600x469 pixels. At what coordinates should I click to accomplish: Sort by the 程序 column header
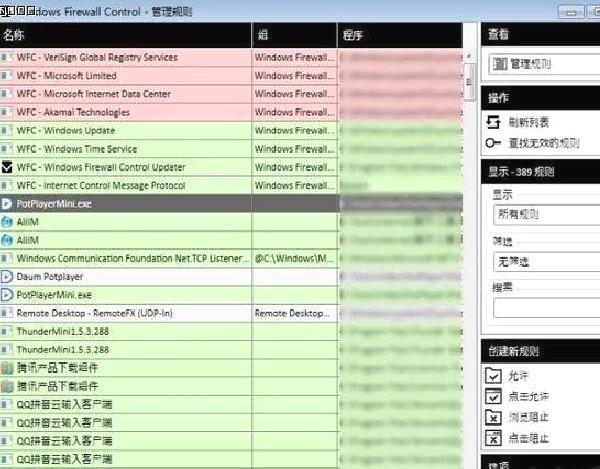400,35
